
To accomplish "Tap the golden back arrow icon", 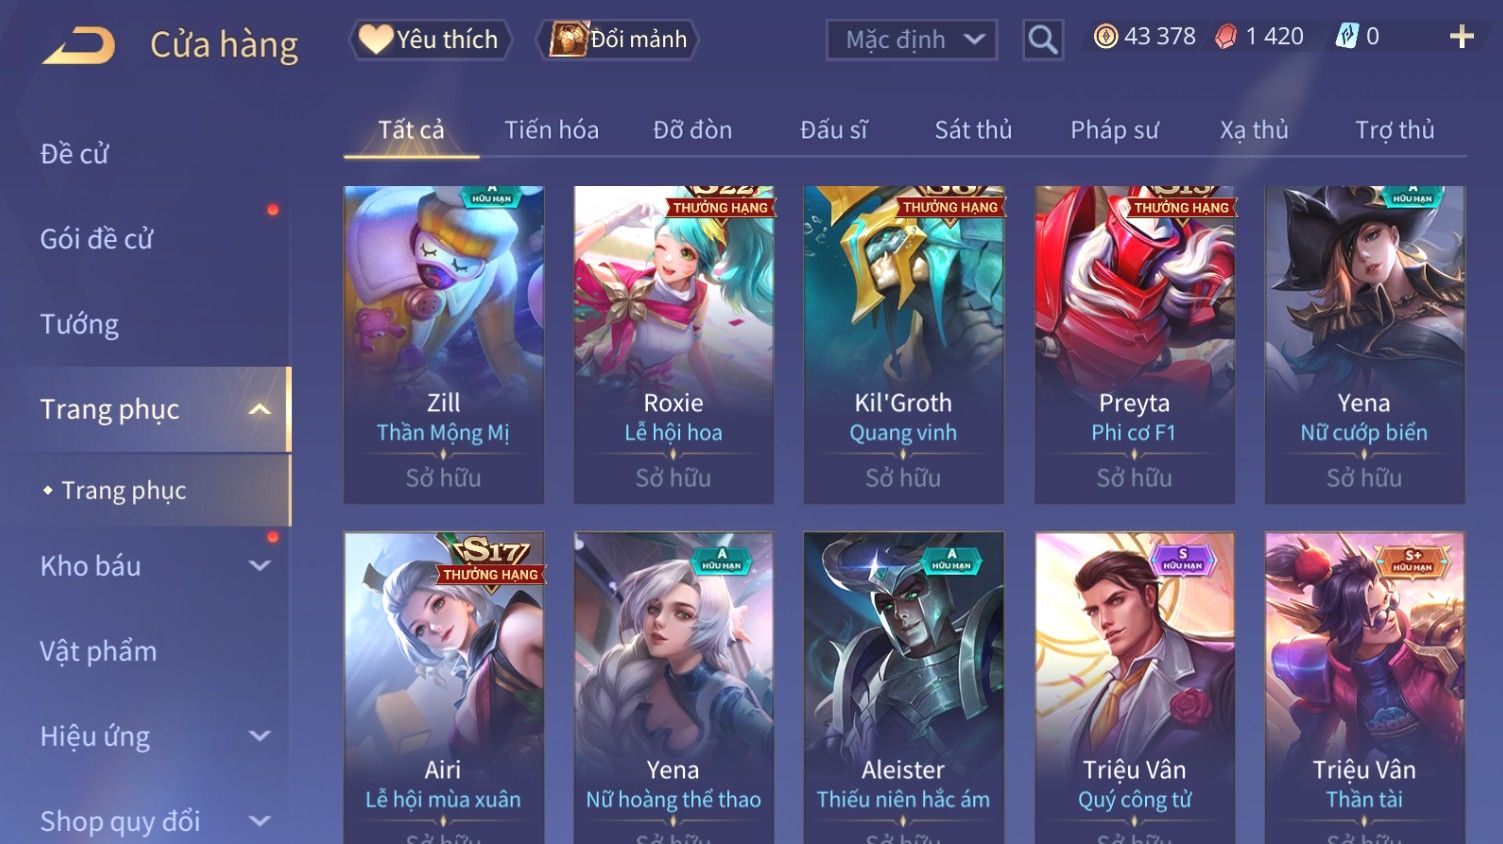I will [x=79, y=45].
